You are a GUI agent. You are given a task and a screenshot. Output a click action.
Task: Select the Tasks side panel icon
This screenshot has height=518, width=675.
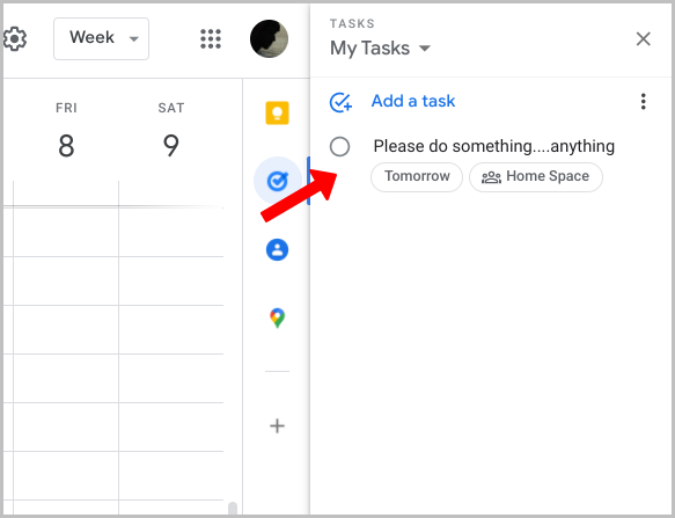point(277,181)
